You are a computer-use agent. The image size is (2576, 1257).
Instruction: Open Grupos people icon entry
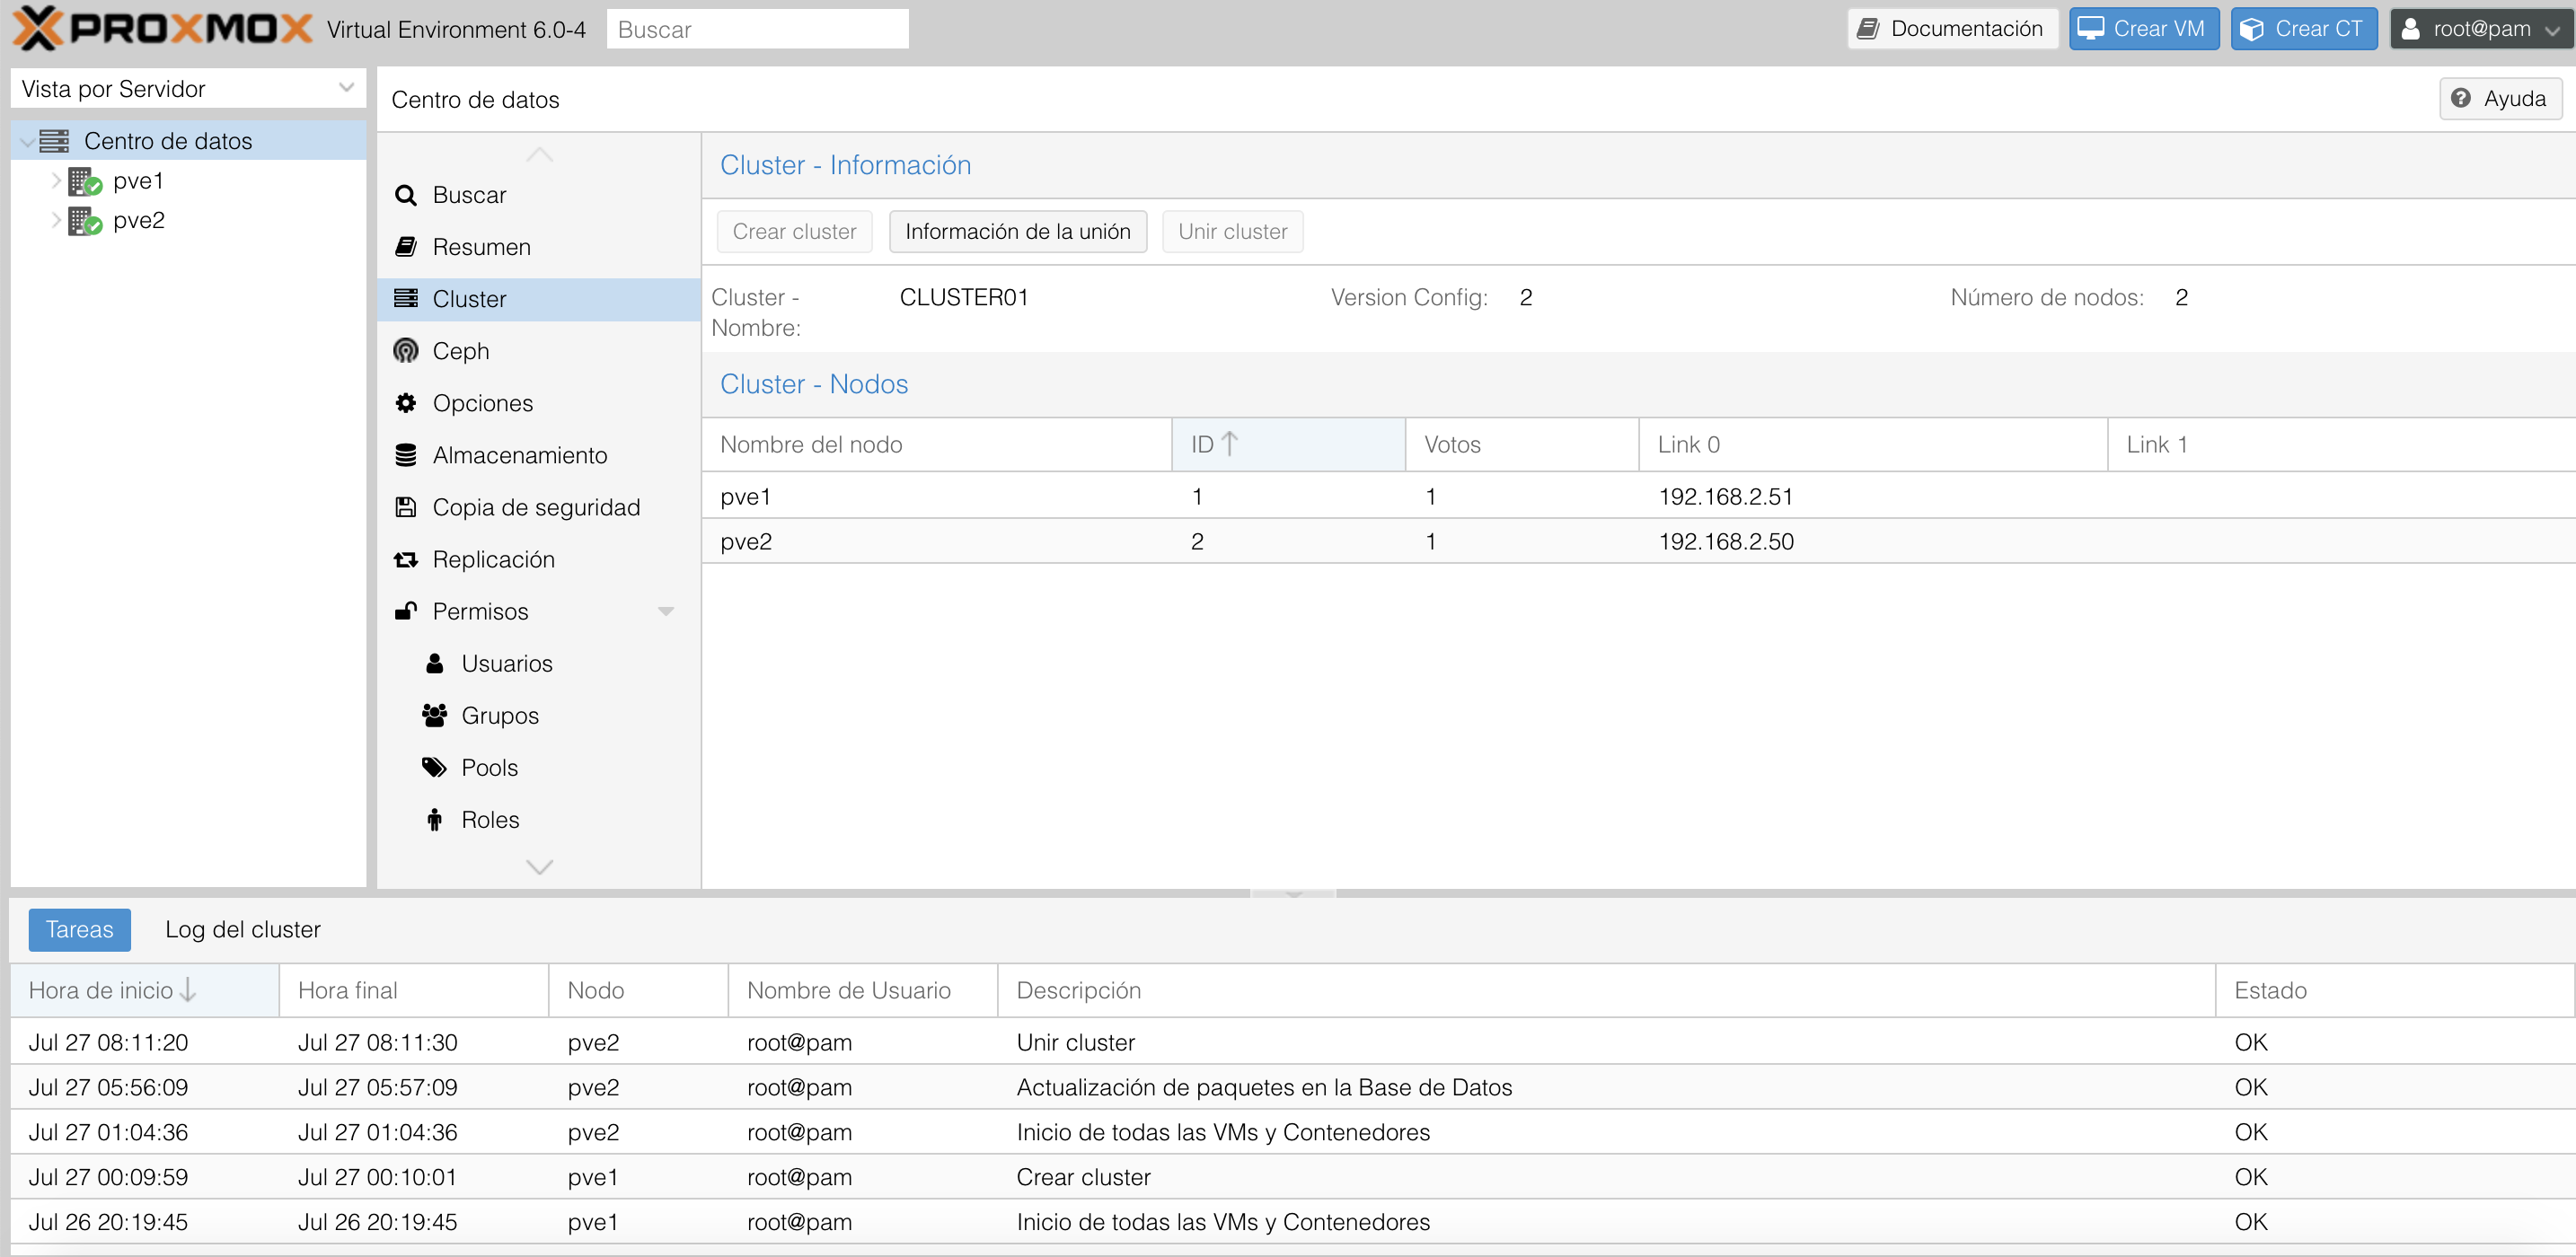[434, 715]
